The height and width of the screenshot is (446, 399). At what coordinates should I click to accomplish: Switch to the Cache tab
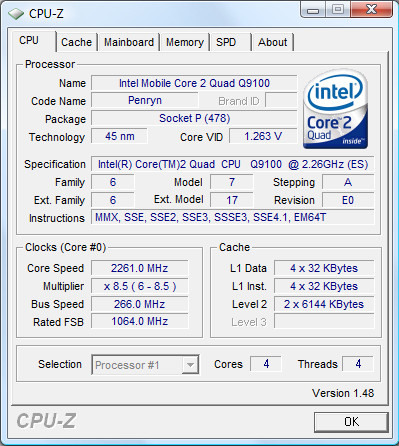(x=76, y=42)
